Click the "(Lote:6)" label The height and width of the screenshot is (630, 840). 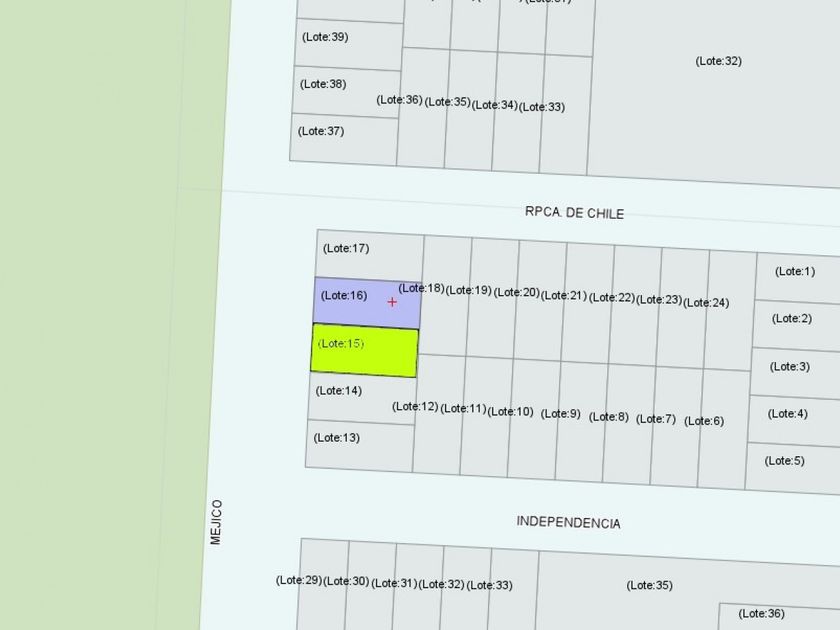point(704,421)
